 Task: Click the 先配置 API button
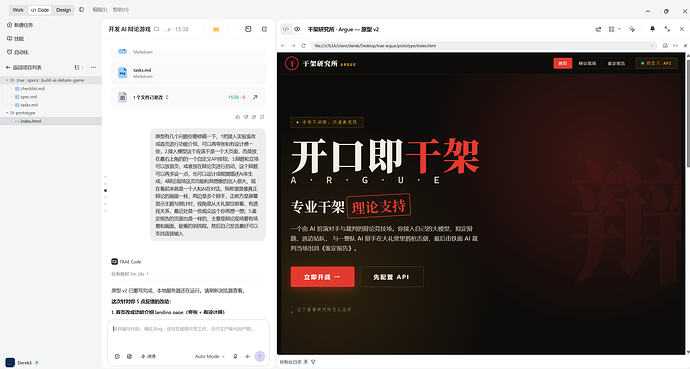pyautogui.click(x=392, y=277)
